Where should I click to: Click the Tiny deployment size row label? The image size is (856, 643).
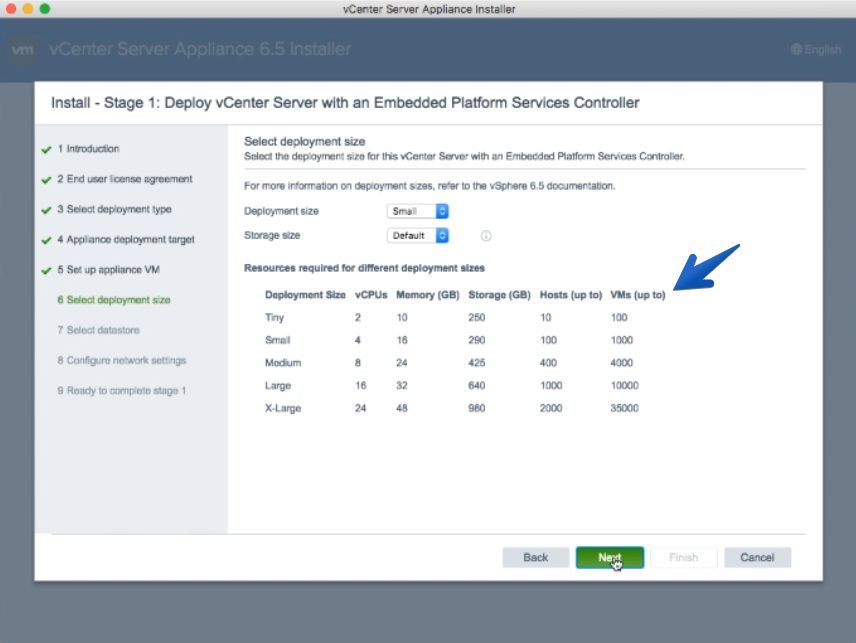coord(275,318)
